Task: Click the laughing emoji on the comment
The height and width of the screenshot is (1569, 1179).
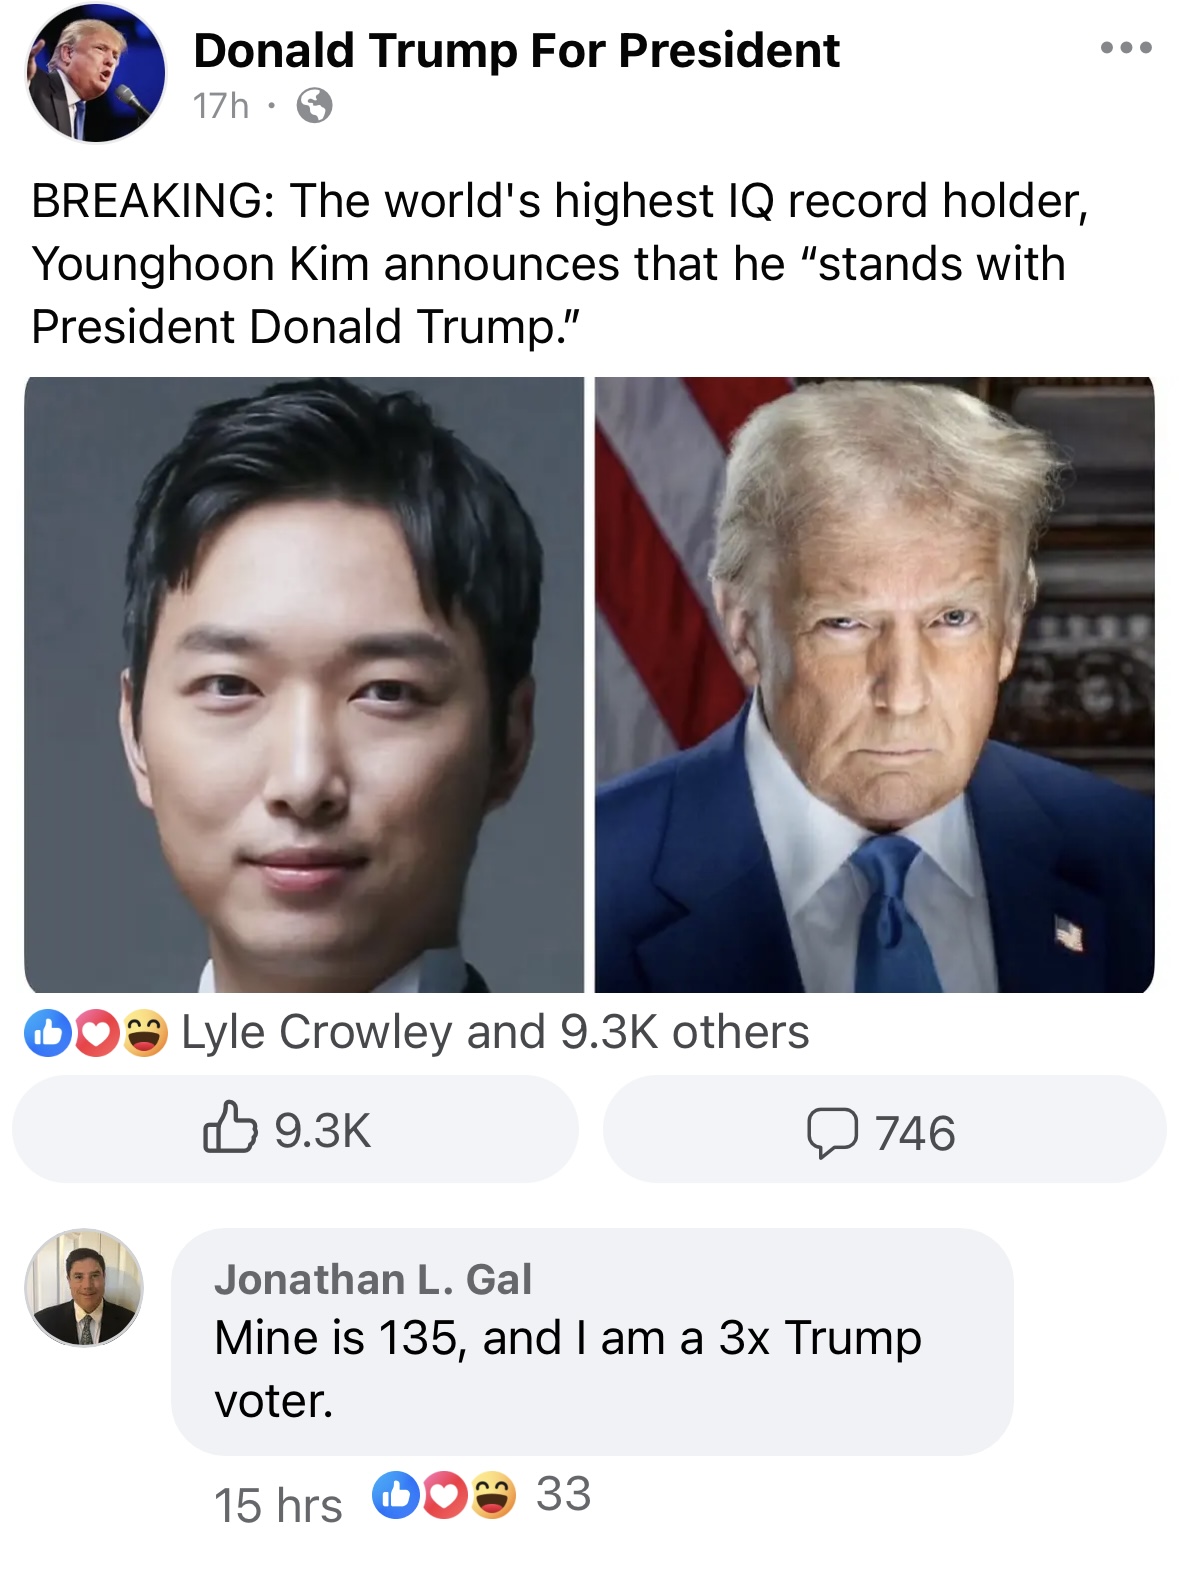Action: [493, 1495]
